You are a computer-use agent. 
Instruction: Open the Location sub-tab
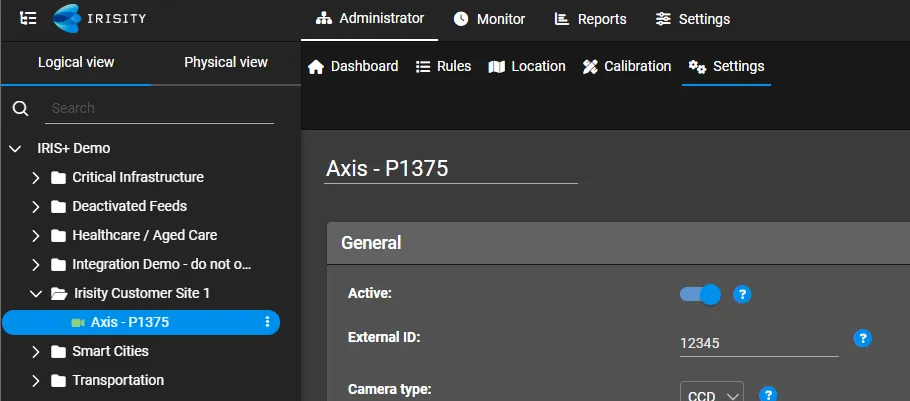pos(526,67)
